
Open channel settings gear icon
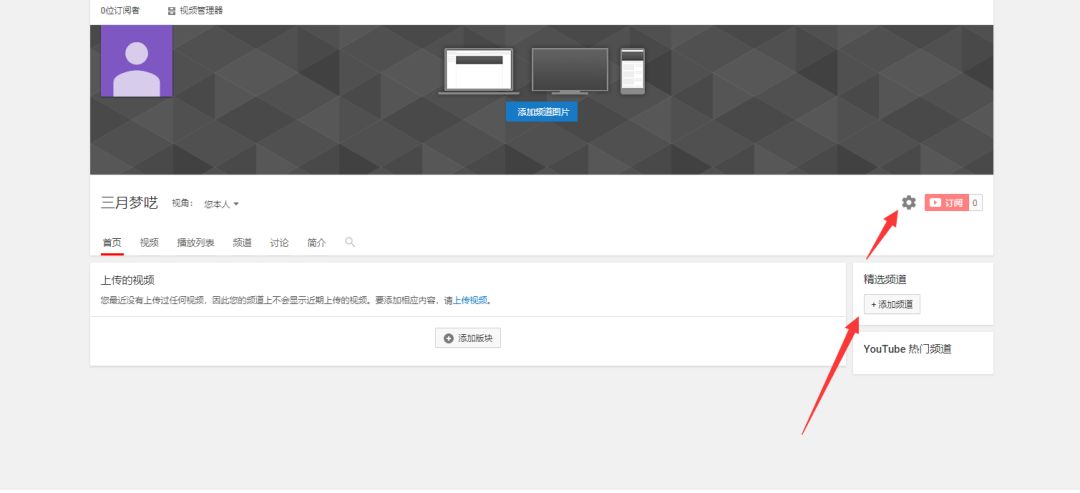point(908,203)
